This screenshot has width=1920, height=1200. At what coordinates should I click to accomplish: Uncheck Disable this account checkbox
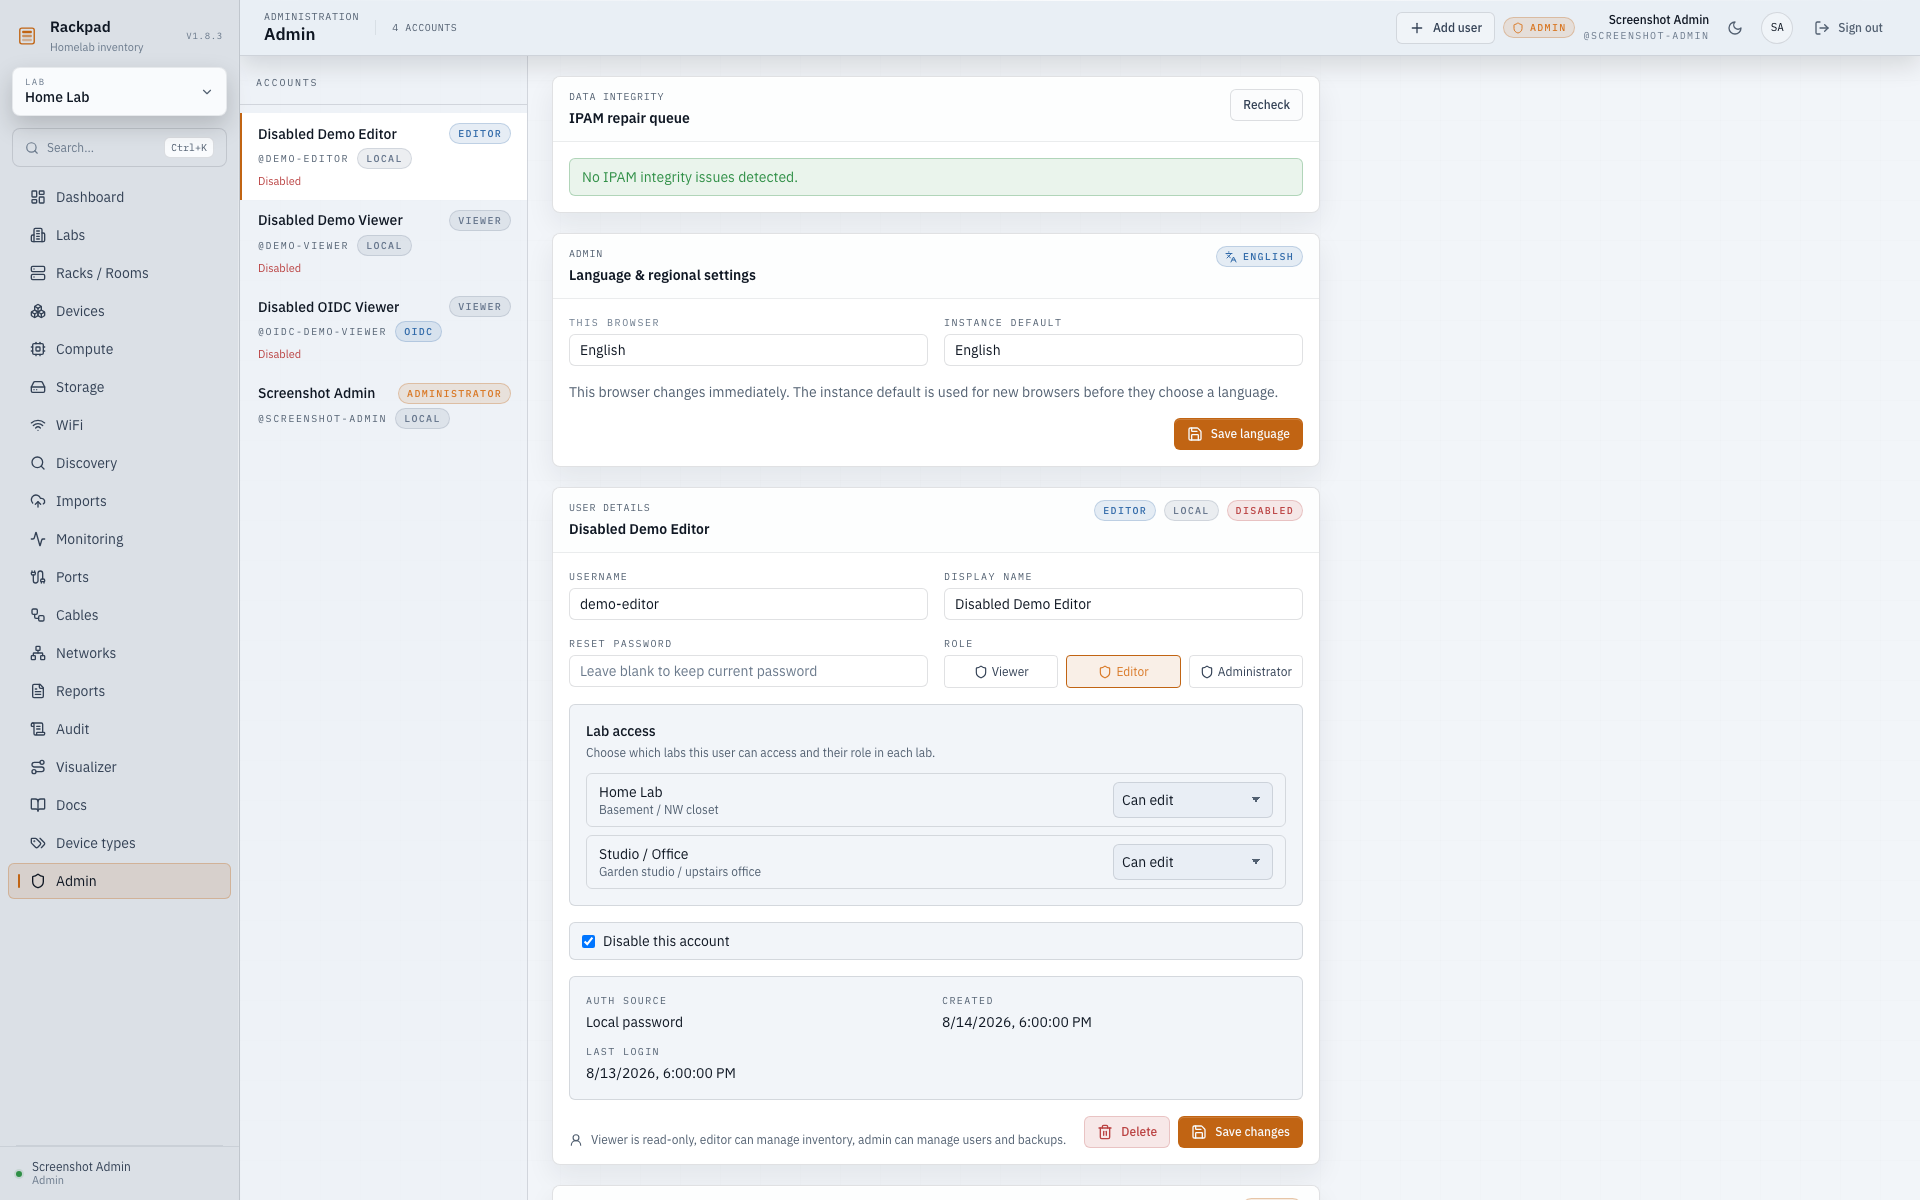click(x=588, y=941)
